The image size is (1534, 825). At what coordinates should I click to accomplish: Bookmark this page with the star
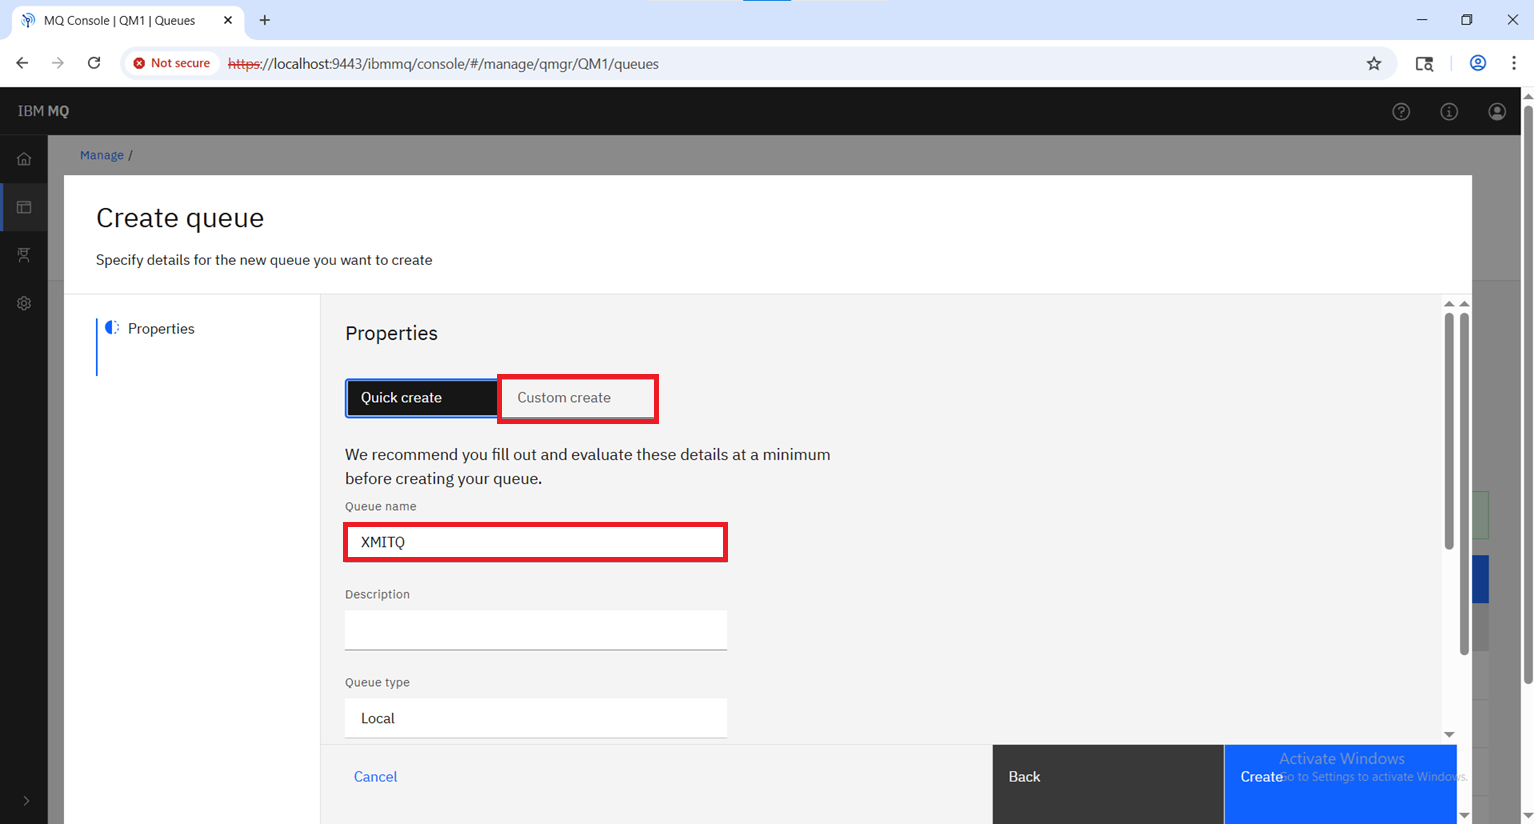(x=1374, y=64)
